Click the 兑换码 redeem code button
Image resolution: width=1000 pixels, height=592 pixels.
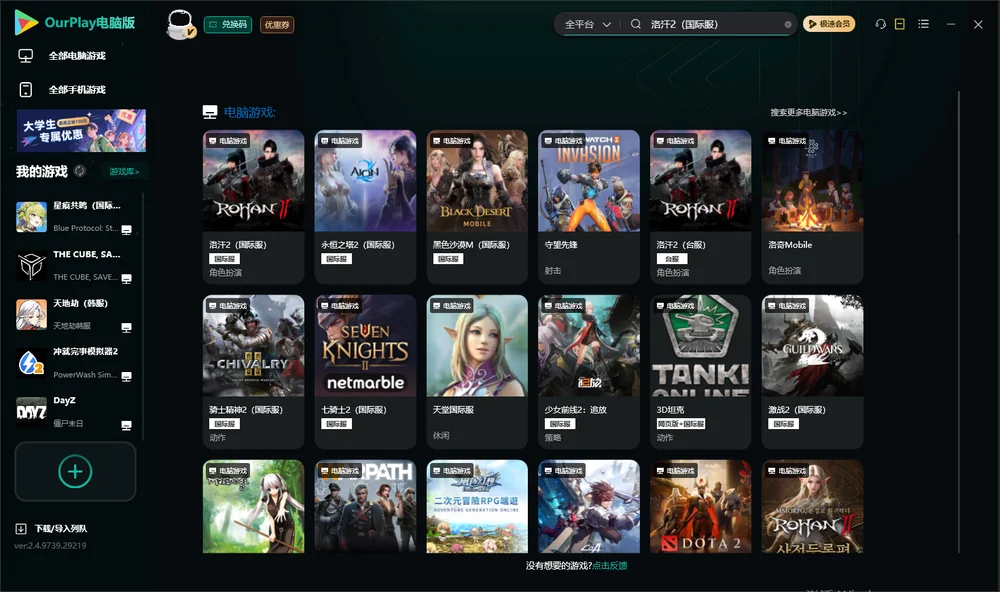[x=228, y=24]
